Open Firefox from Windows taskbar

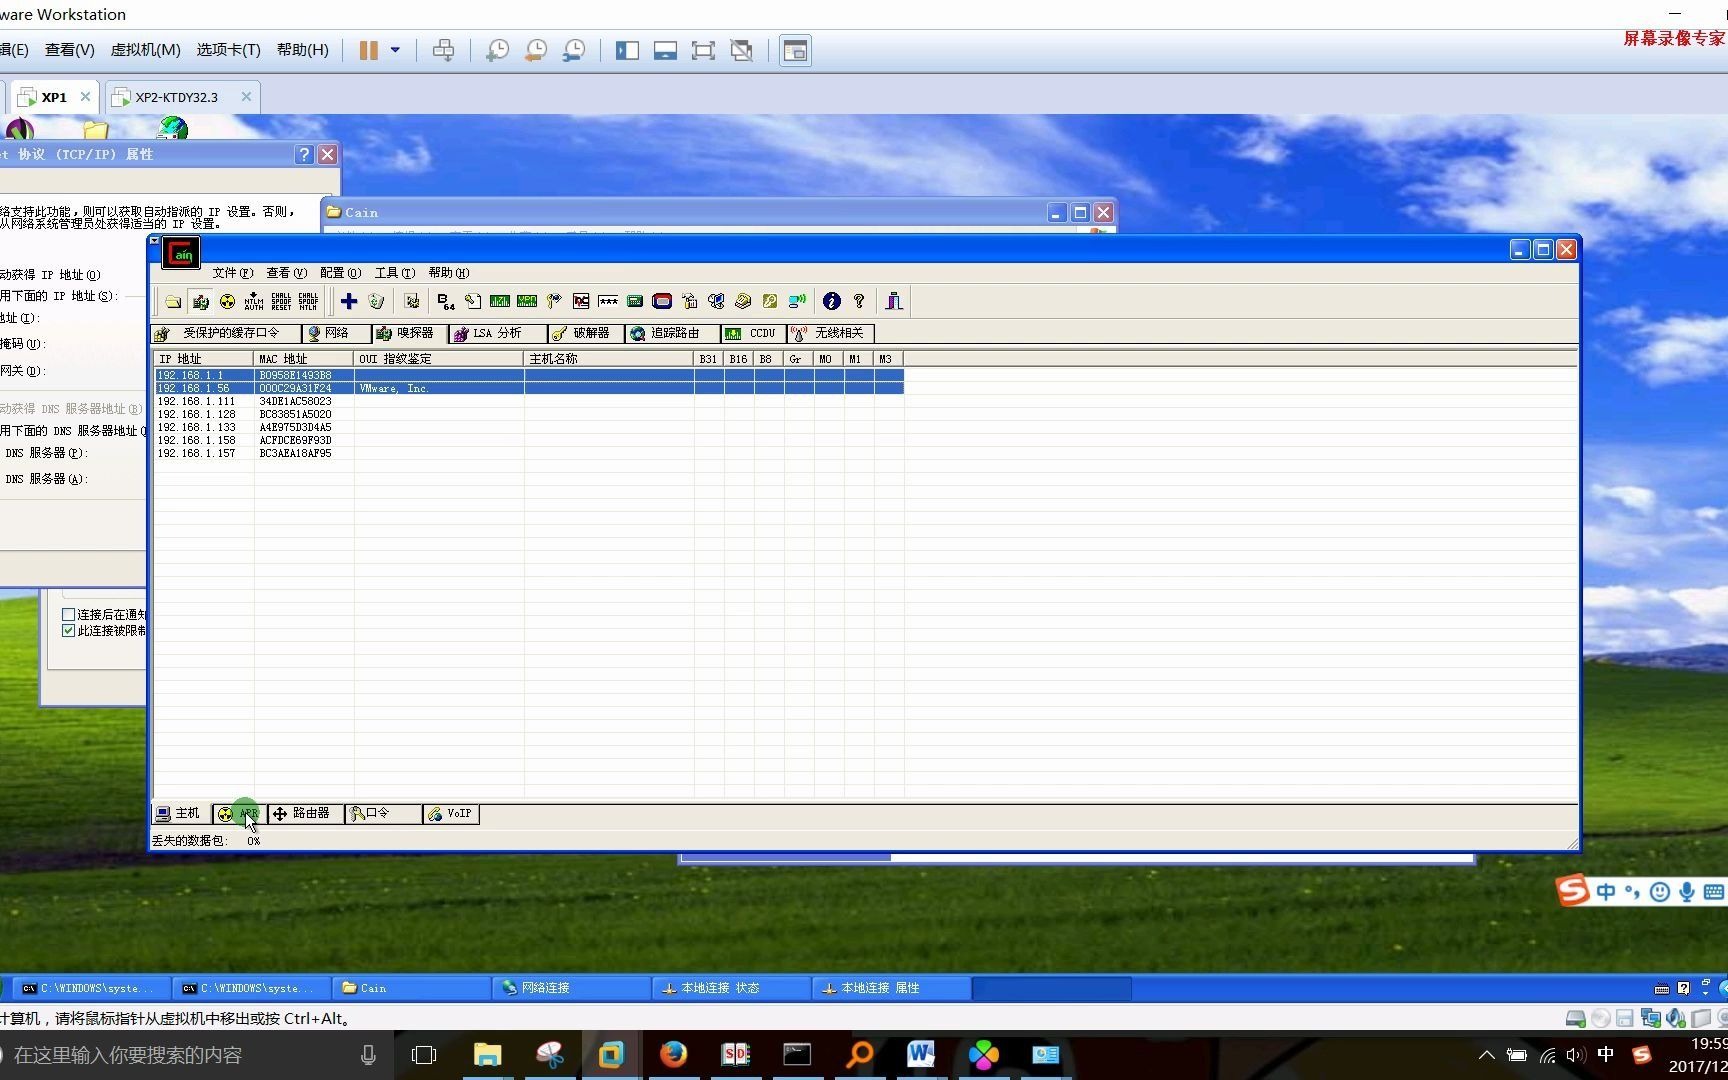(x=673, y=1055)
